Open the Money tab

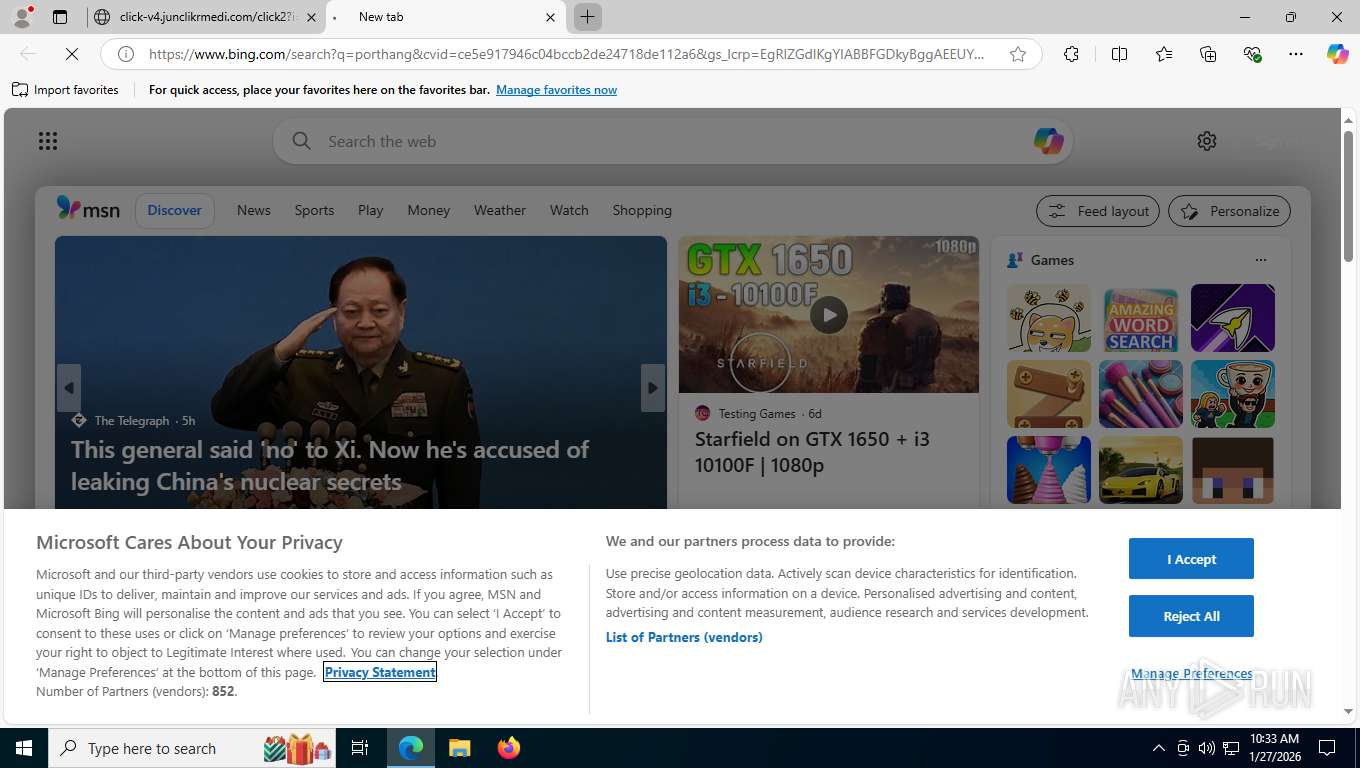pos(429,210)
